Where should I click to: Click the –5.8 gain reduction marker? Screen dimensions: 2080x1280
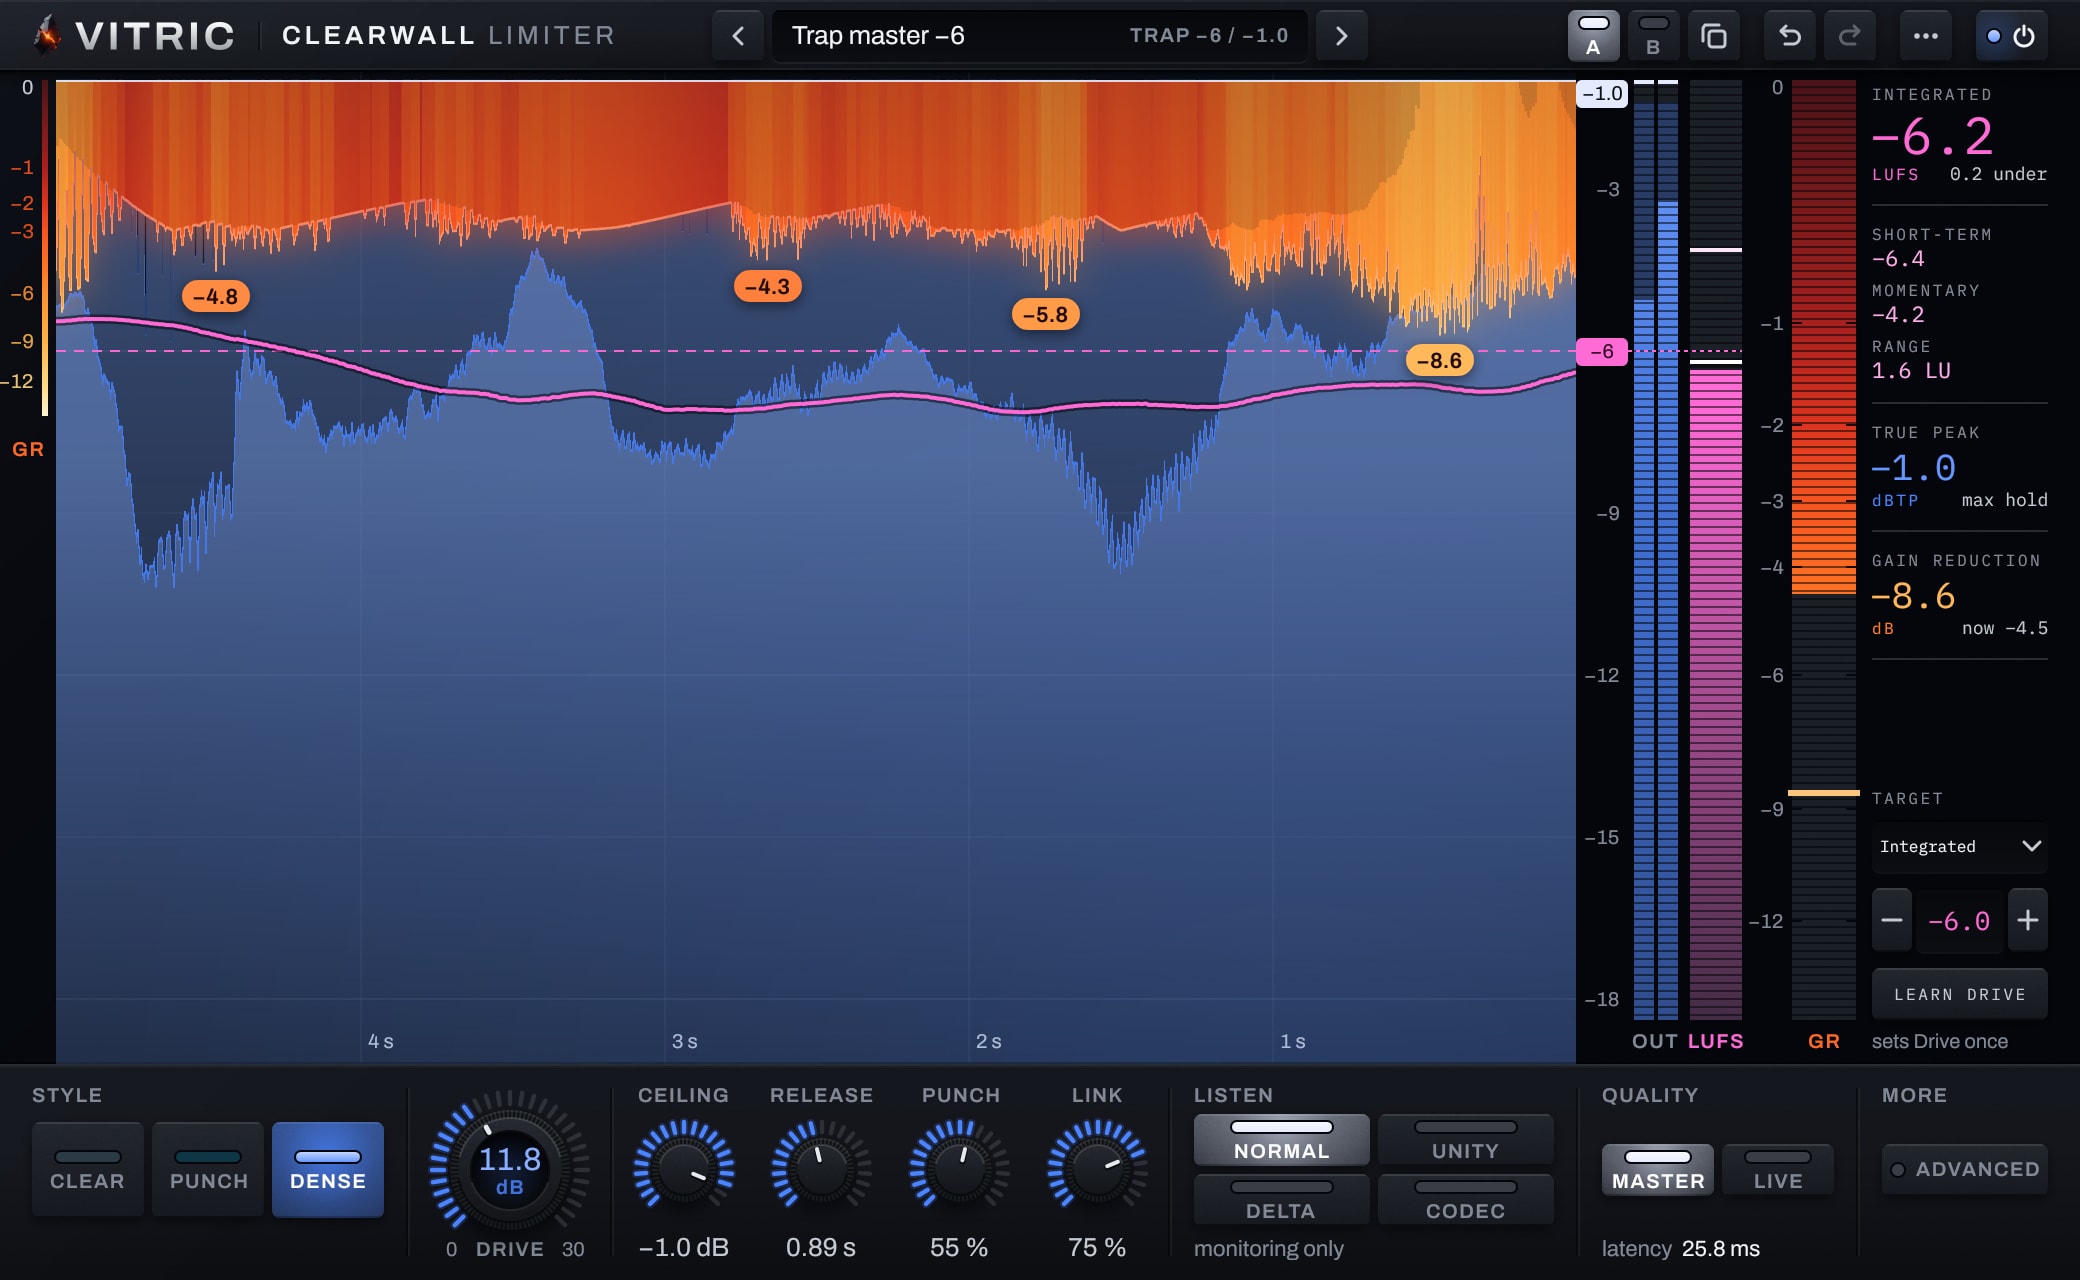(x=1045, y=314)
